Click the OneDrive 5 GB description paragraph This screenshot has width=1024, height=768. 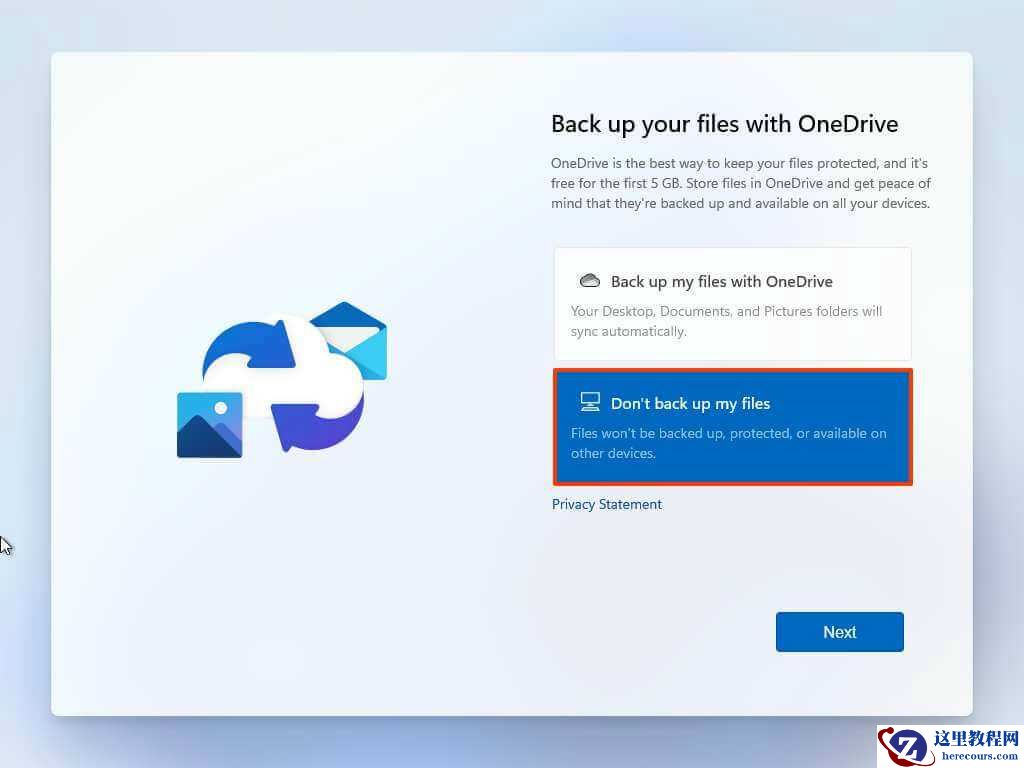(x=741, y=183)
